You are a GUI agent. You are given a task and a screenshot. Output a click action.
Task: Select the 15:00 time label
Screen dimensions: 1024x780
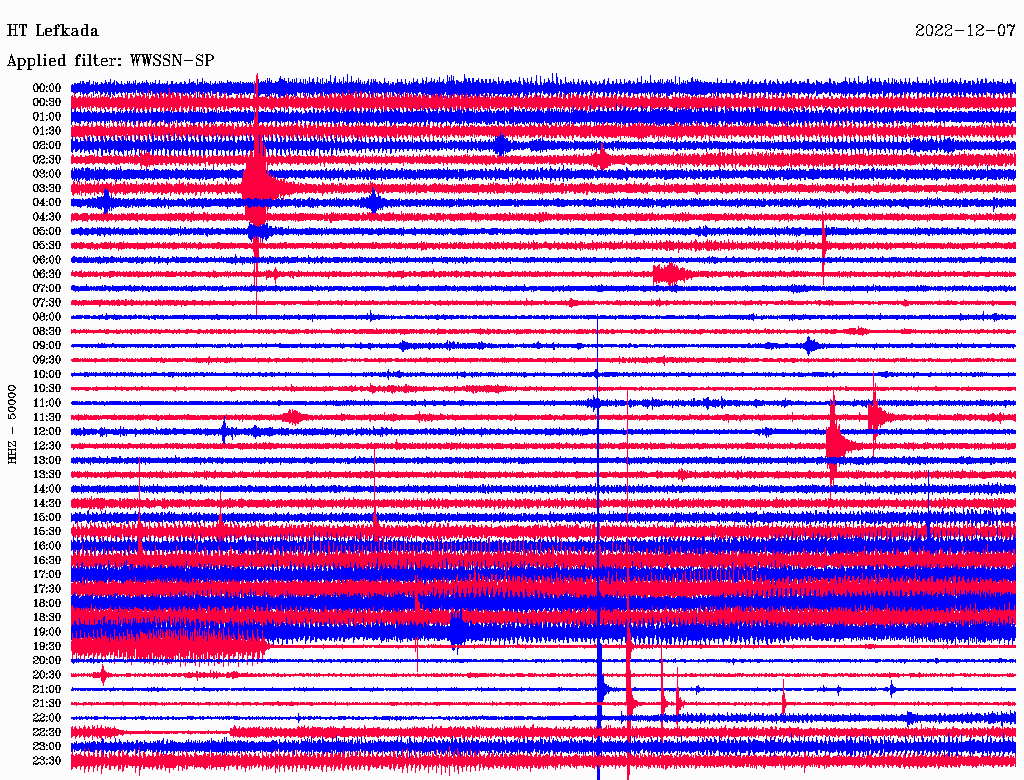click(x=46, y=517)
